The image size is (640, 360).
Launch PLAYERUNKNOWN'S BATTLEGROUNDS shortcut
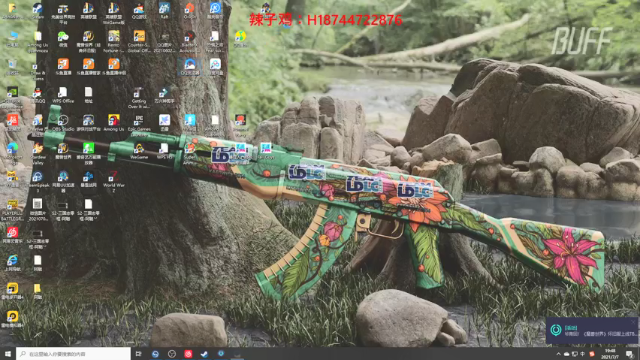point(12,209)
